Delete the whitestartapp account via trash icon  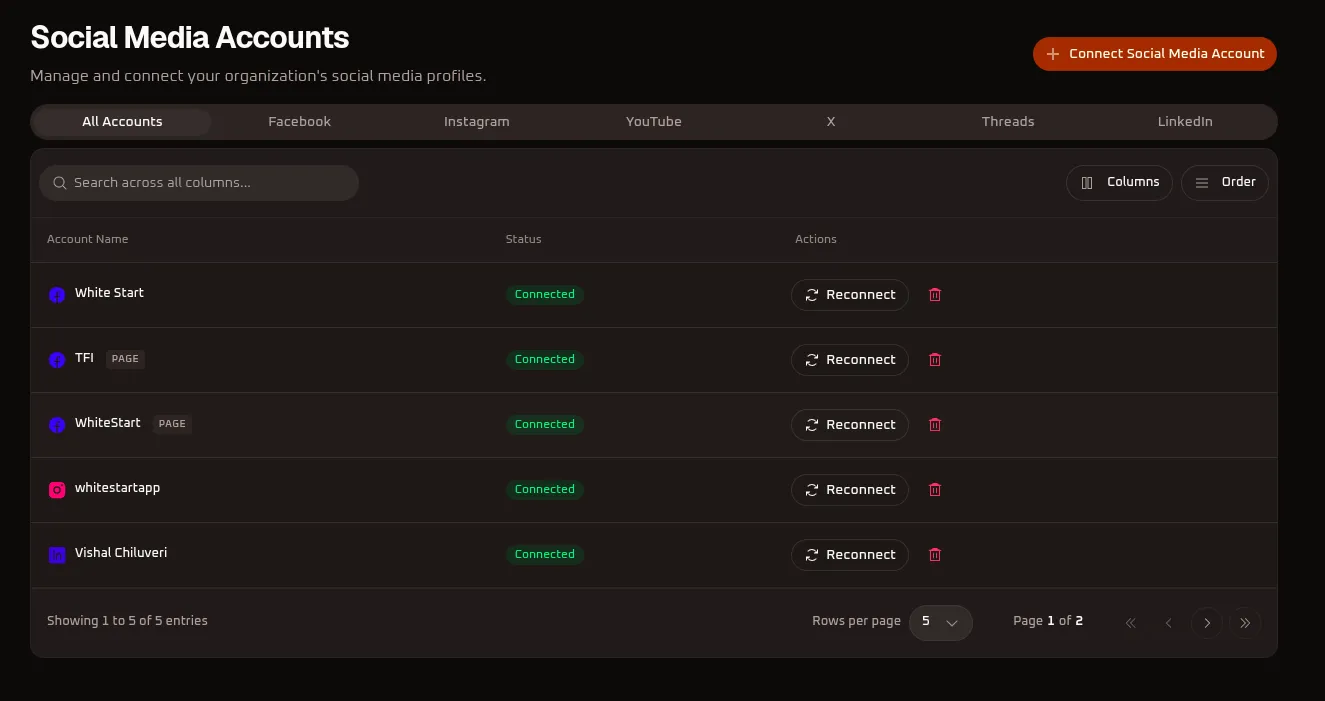[935, 490]
